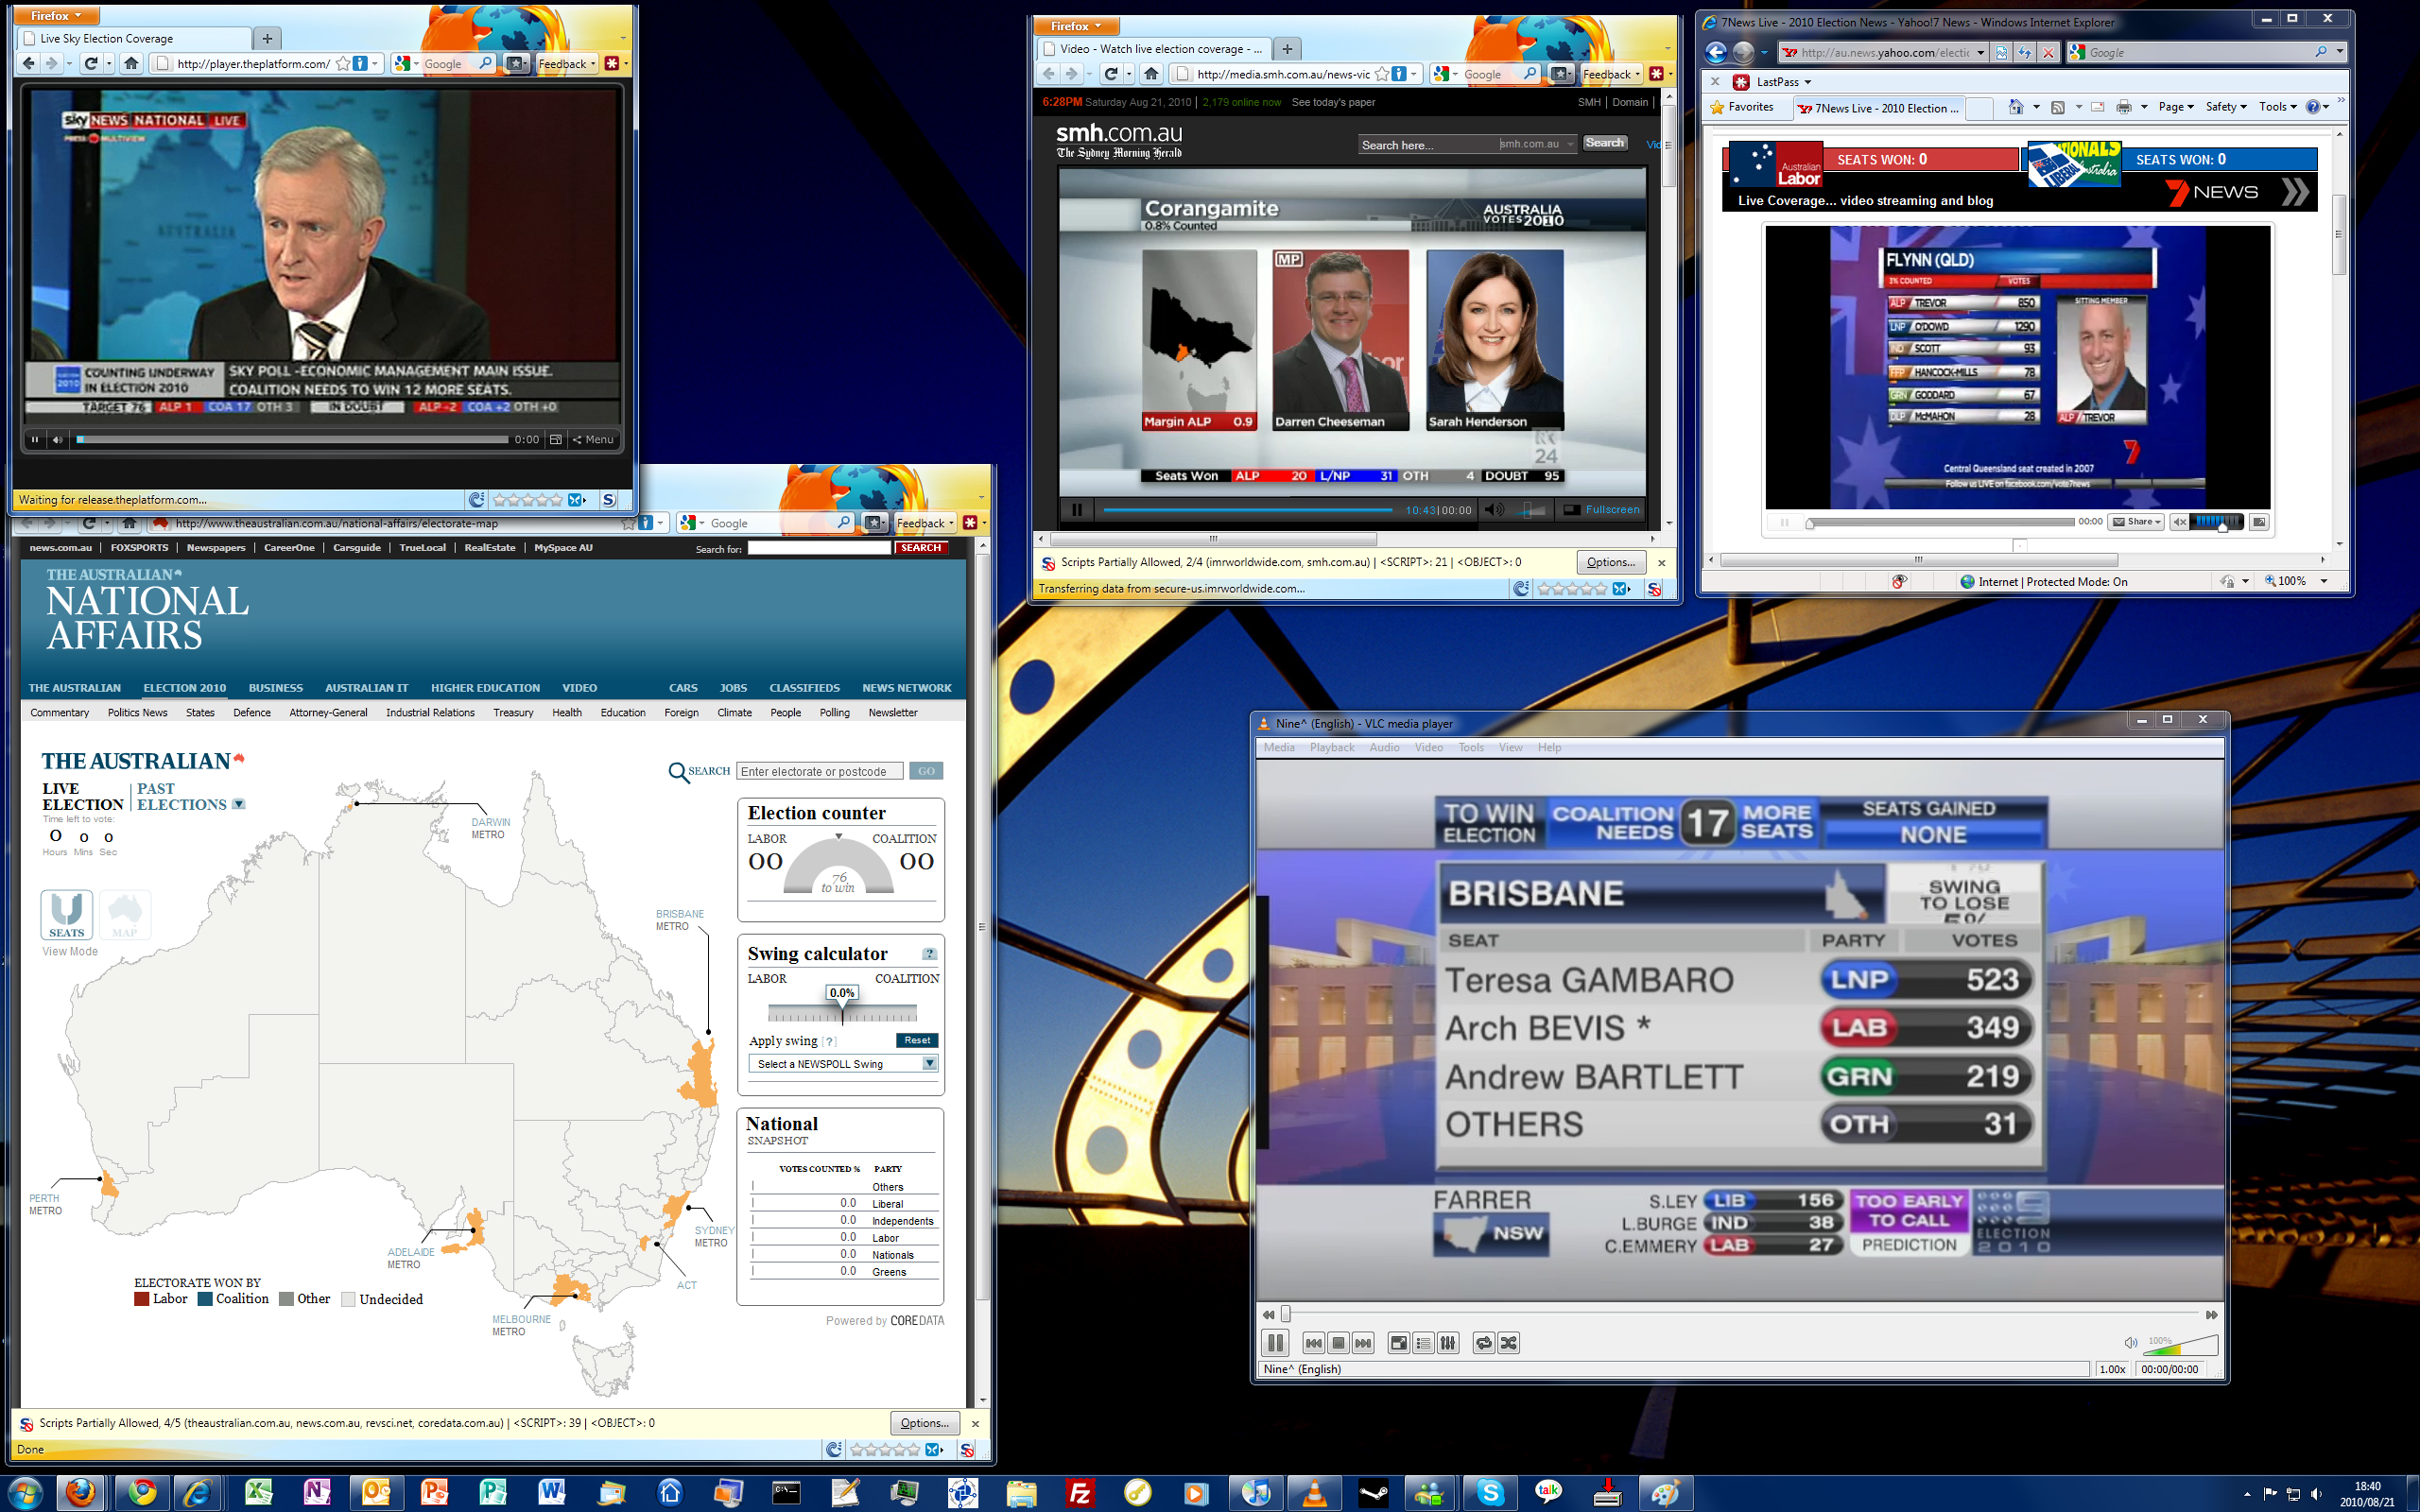The width and height of the screenshot is (2420, 1512).
Task: Open VLC playlist view button
Action: tap(1423, 1343)
